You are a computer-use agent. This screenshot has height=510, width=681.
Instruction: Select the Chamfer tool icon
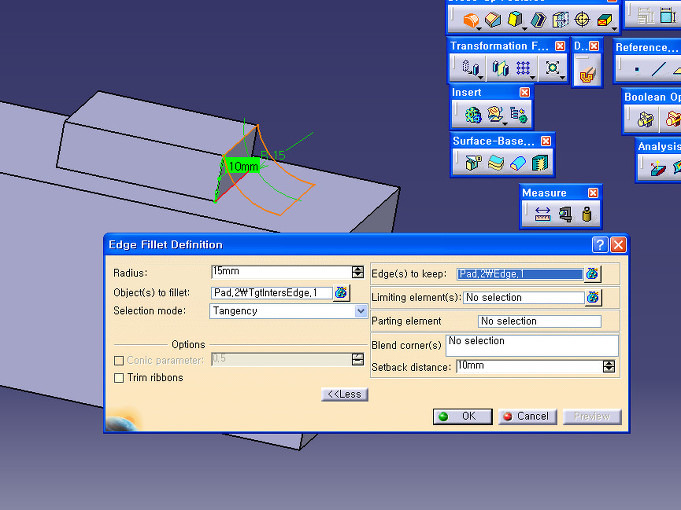click(493, 20)
